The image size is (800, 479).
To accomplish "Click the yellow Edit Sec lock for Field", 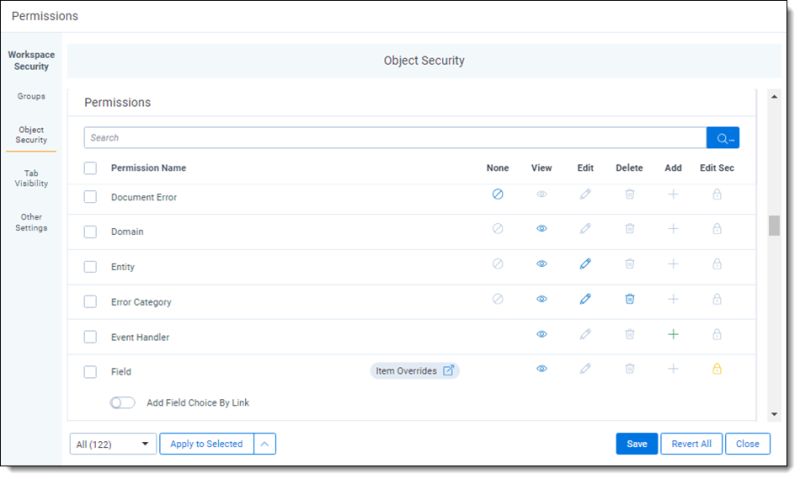I will (x=717, y=368).
